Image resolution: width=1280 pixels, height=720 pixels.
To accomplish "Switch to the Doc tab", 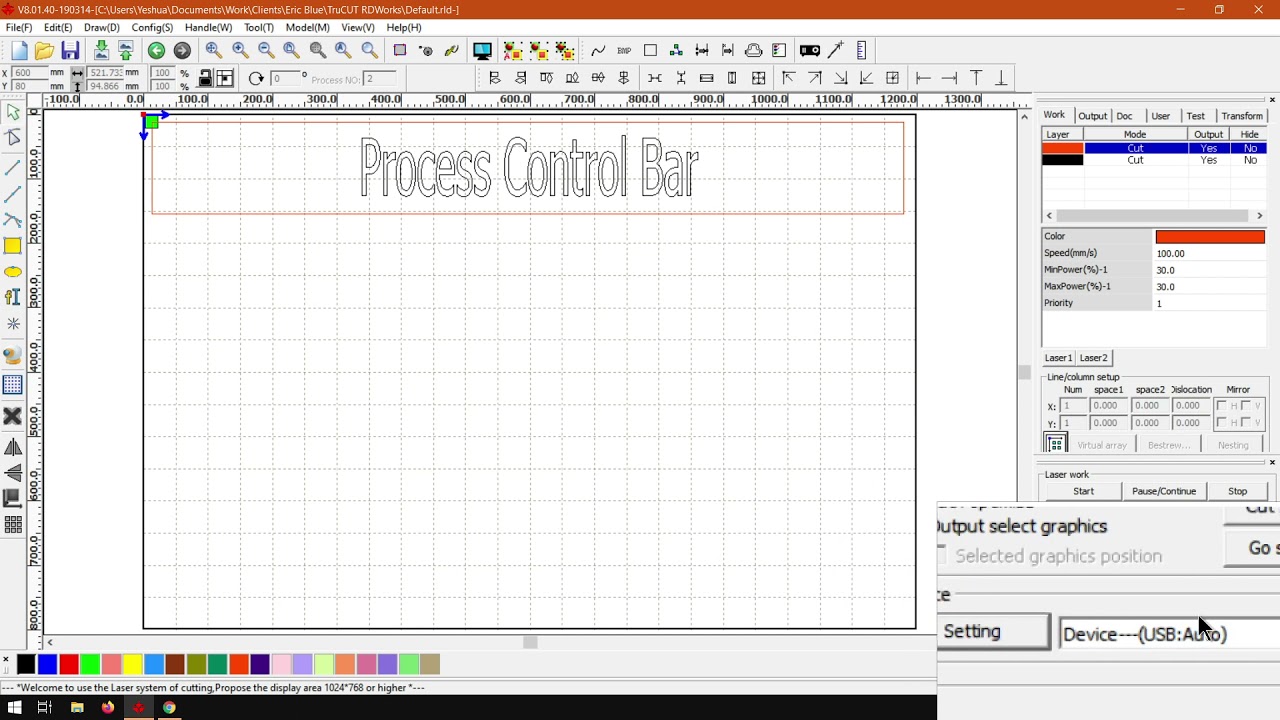I will coord(1124,116).
